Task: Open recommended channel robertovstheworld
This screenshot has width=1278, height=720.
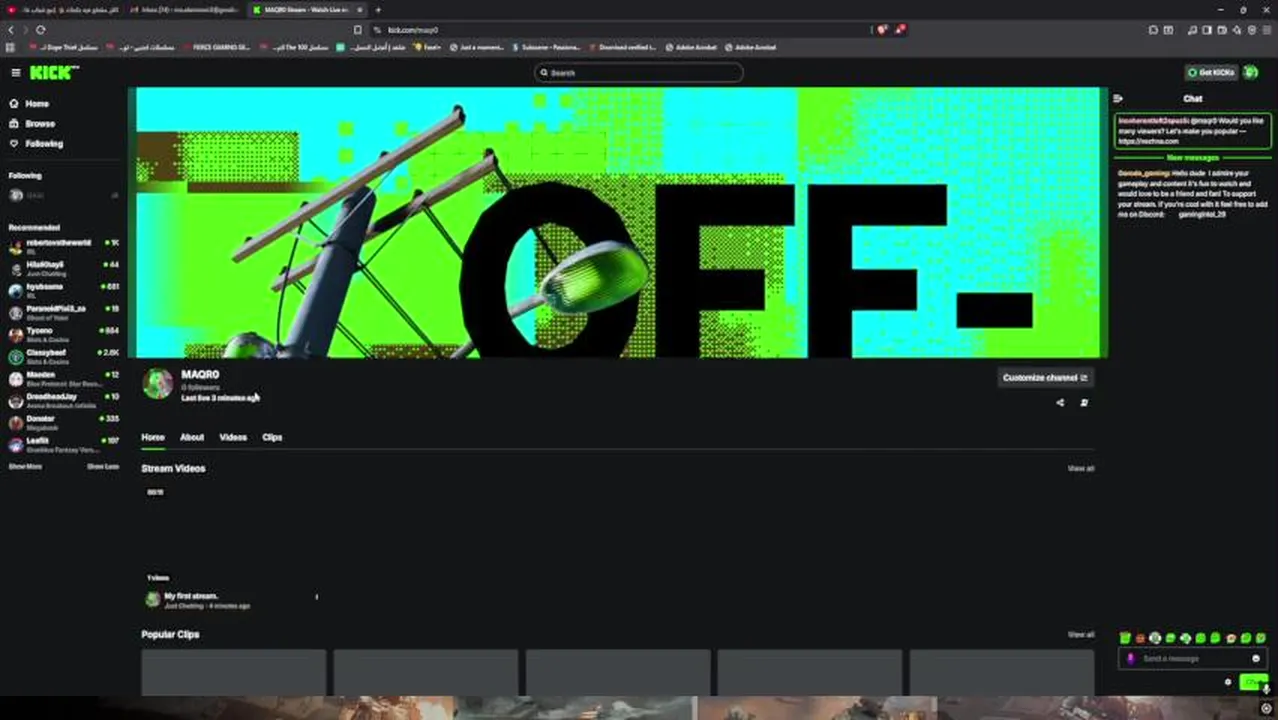Action: coord(64,246)
